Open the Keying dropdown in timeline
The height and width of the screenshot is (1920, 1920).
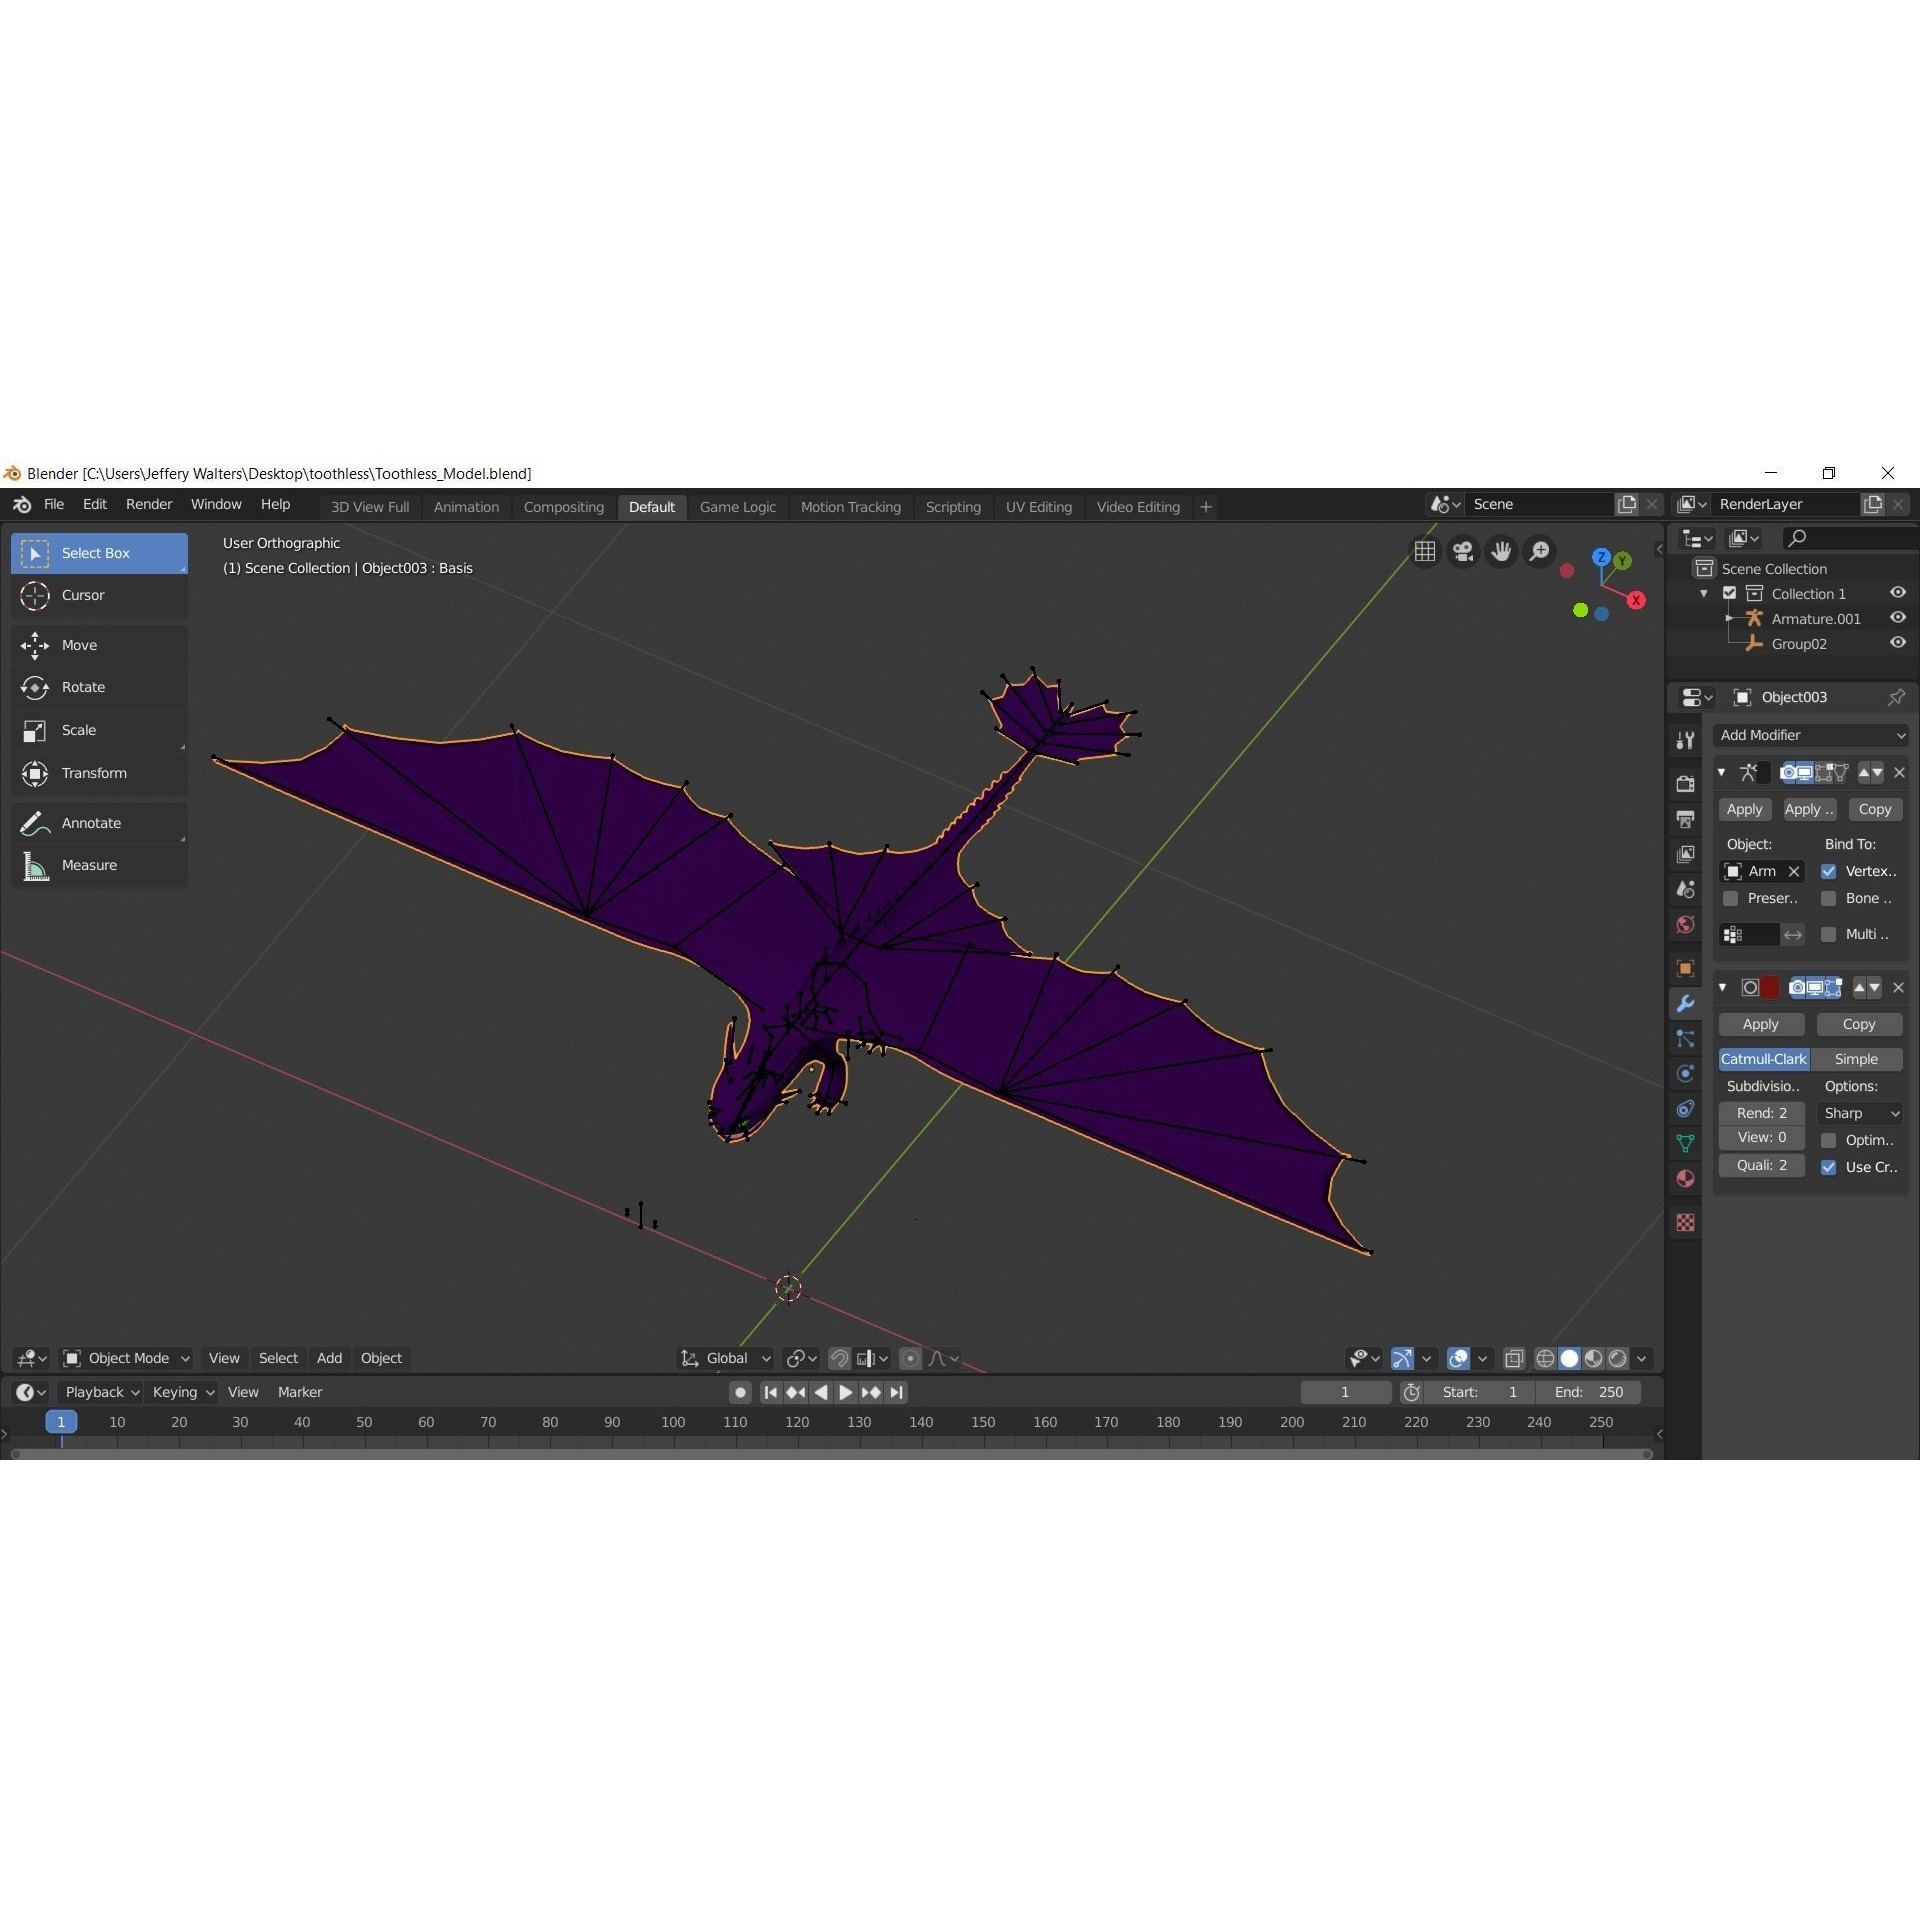[x=183, y=1392]
